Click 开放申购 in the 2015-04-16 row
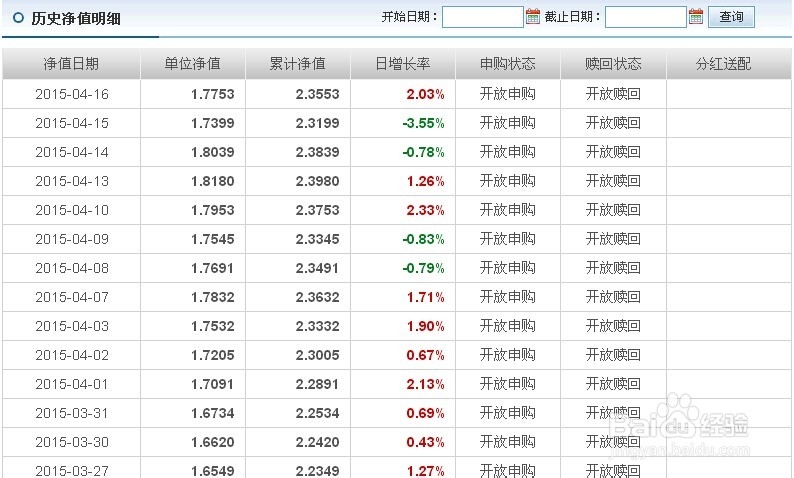 tap(507, 94)
